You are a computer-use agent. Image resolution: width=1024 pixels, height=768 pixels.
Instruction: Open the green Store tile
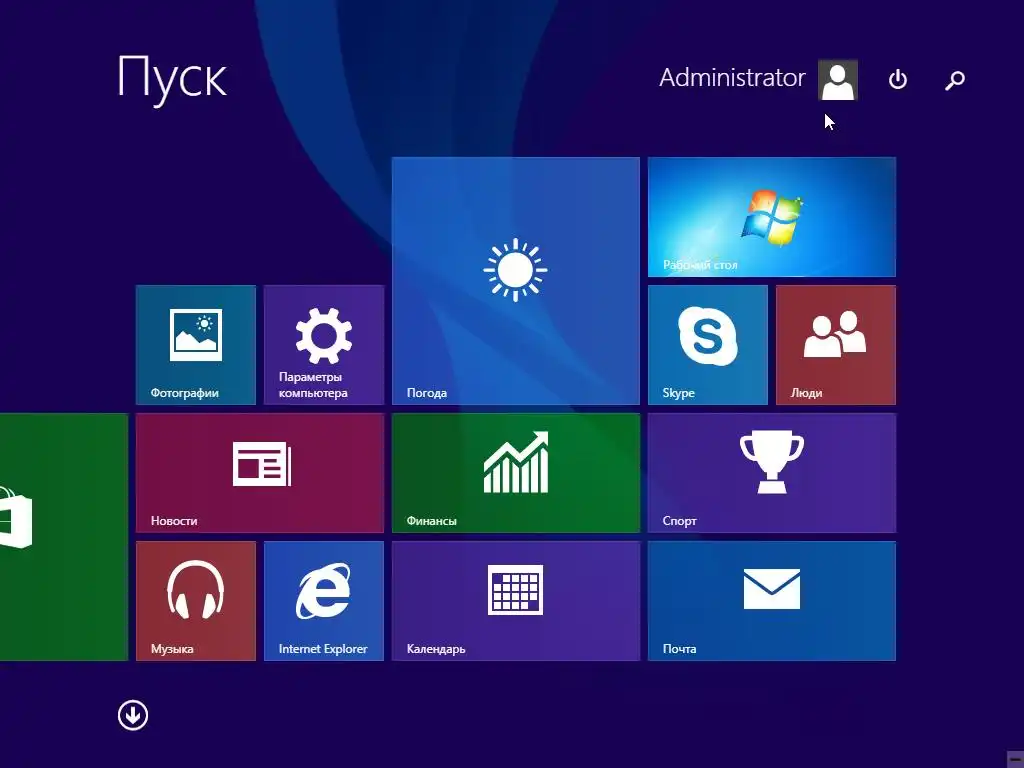pyautogui.click(x=64, y=537)
